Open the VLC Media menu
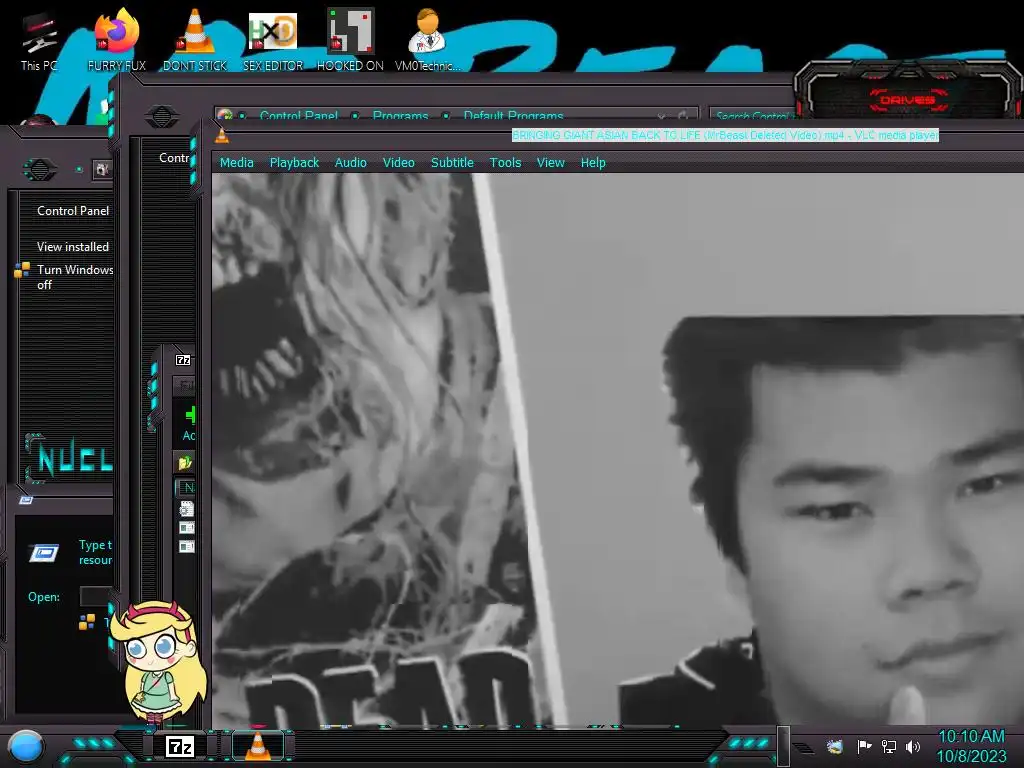This screenshot has height=768, width=1024. click(236, 163)
